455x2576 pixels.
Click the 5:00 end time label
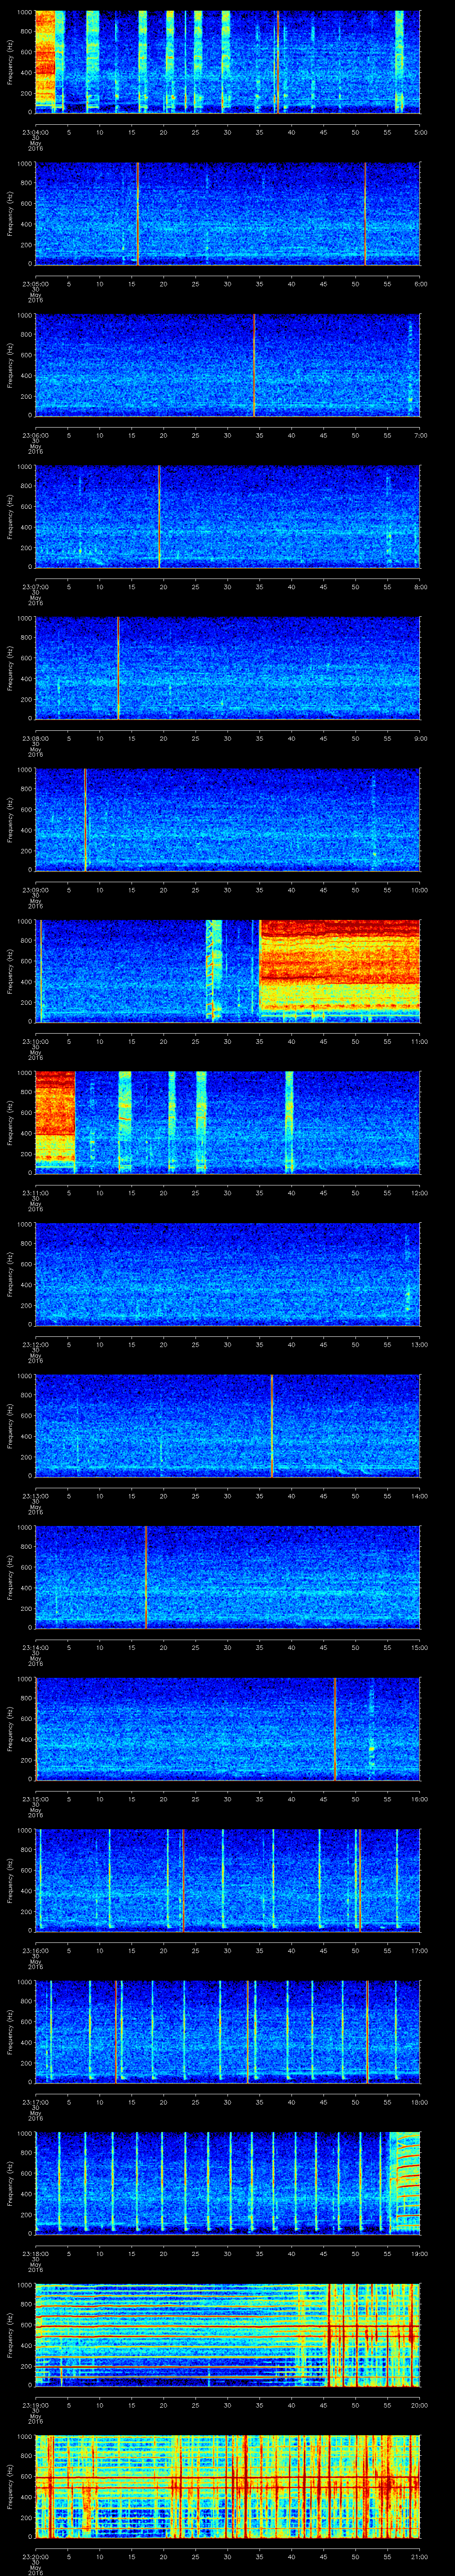[x=420, y=131]
